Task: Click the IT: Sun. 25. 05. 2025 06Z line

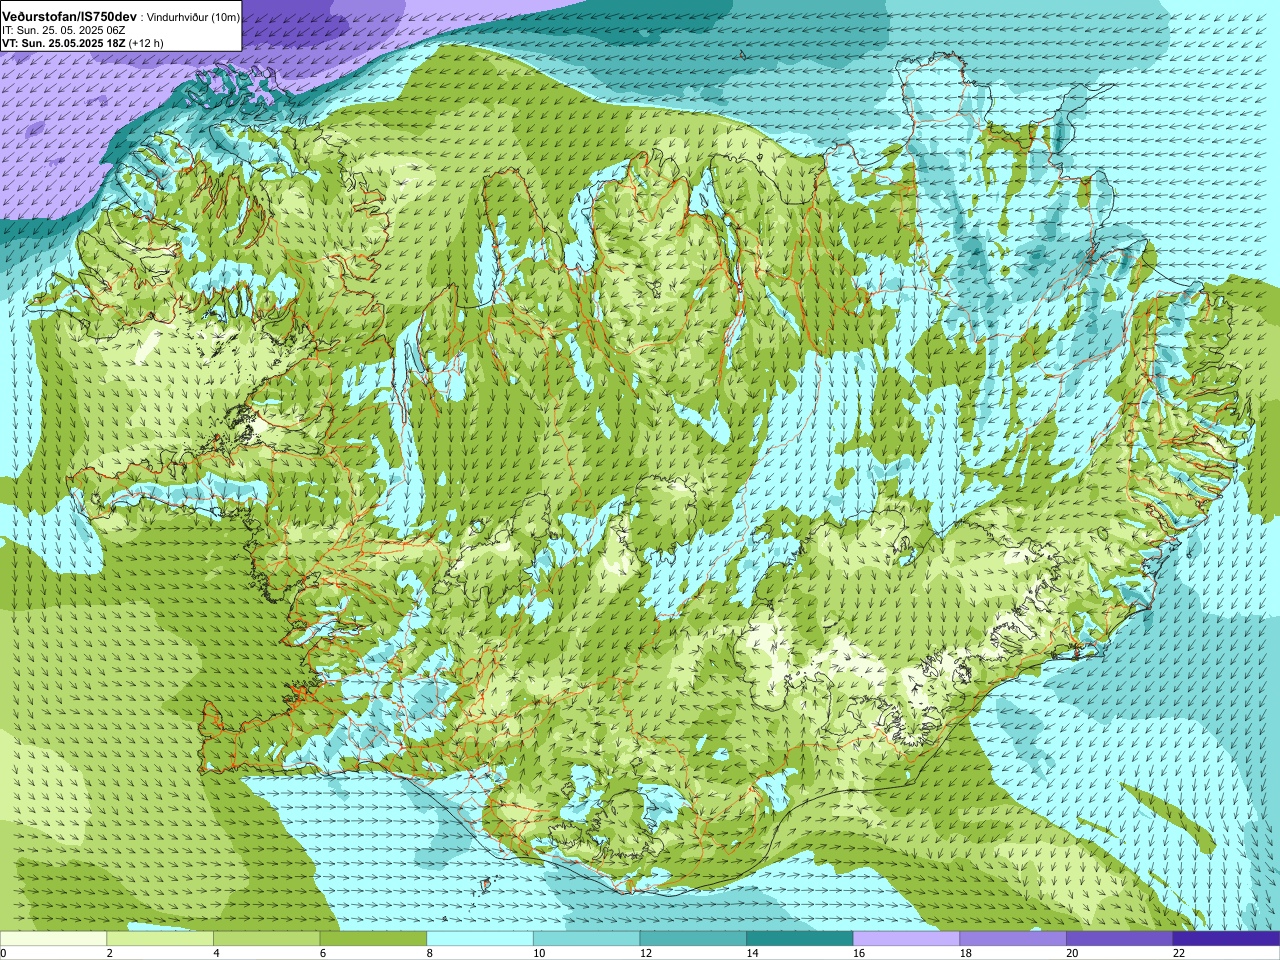Action: 64,31
